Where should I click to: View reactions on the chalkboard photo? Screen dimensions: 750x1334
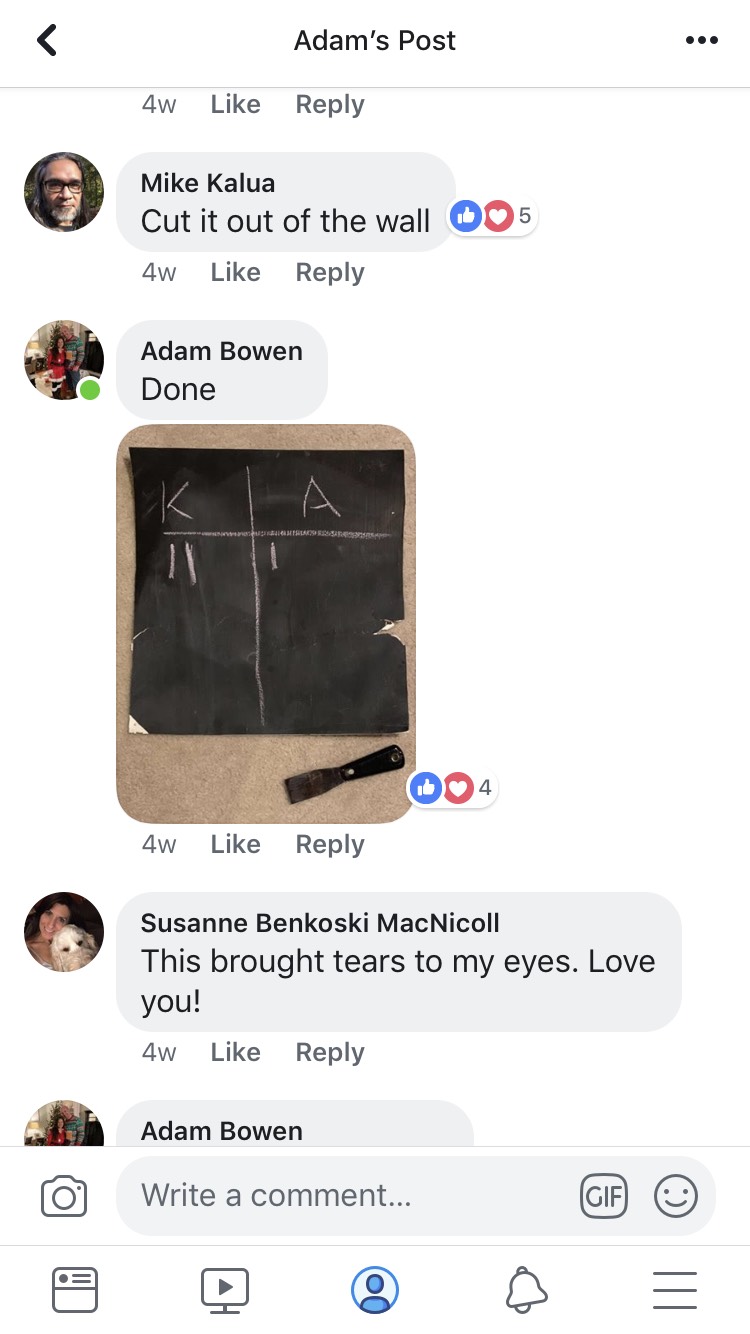(452, 788)
